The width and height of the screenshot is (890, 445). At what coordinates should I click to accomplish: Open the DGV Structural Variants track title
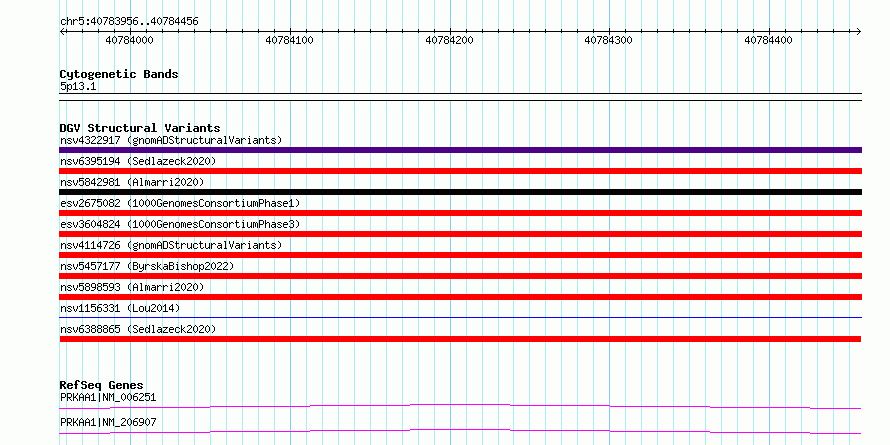[140, 128]
